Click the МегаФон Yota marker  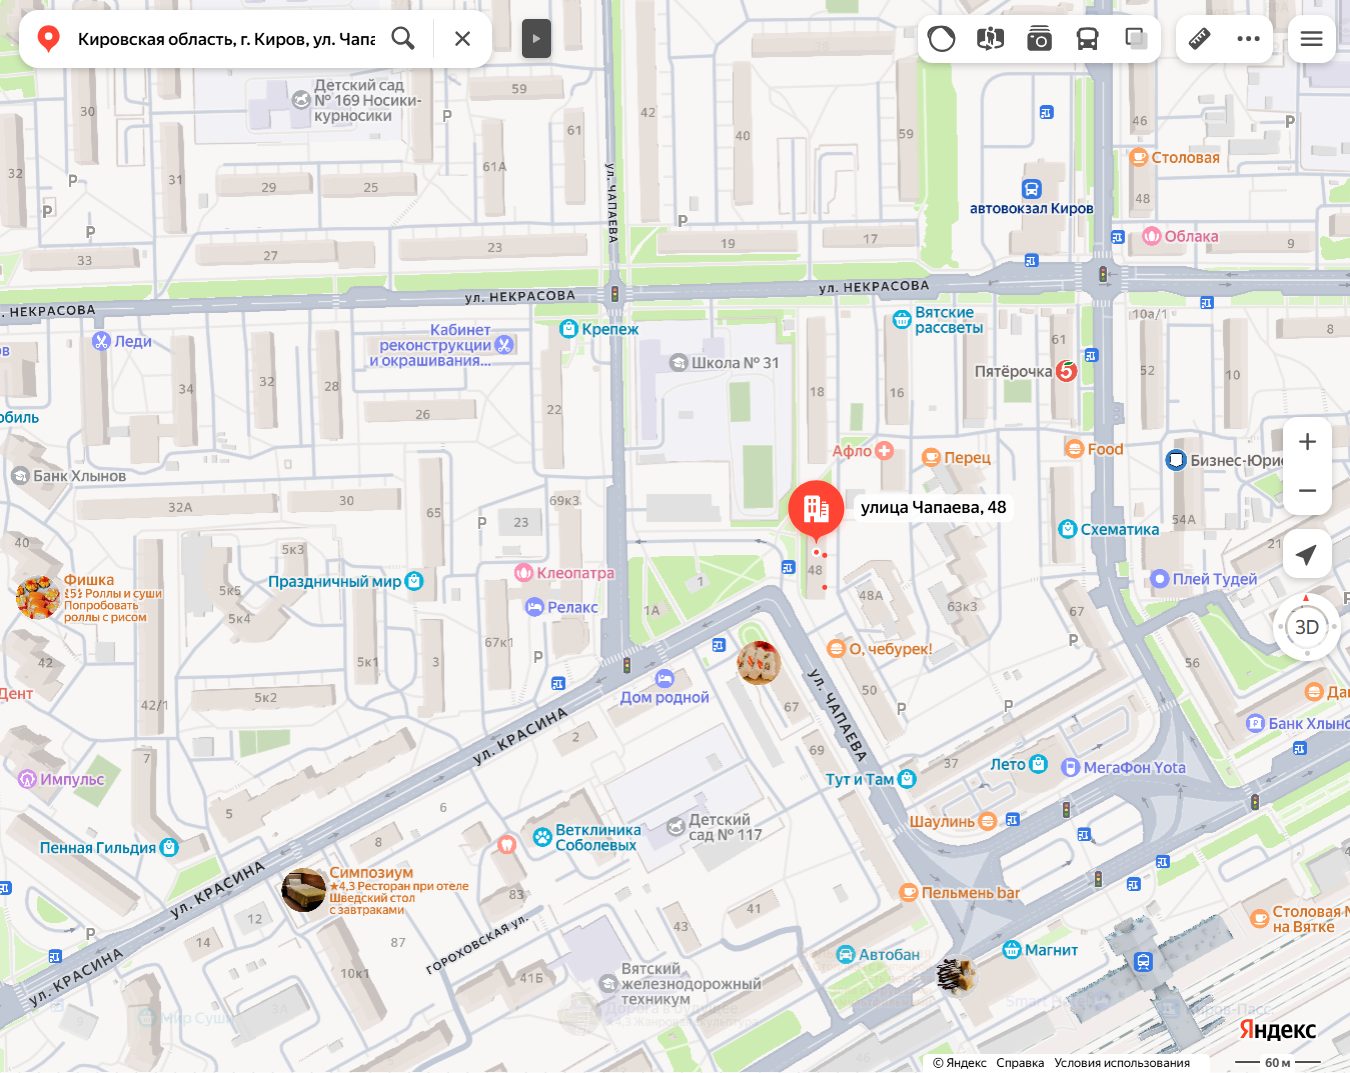click(1070, 768)
